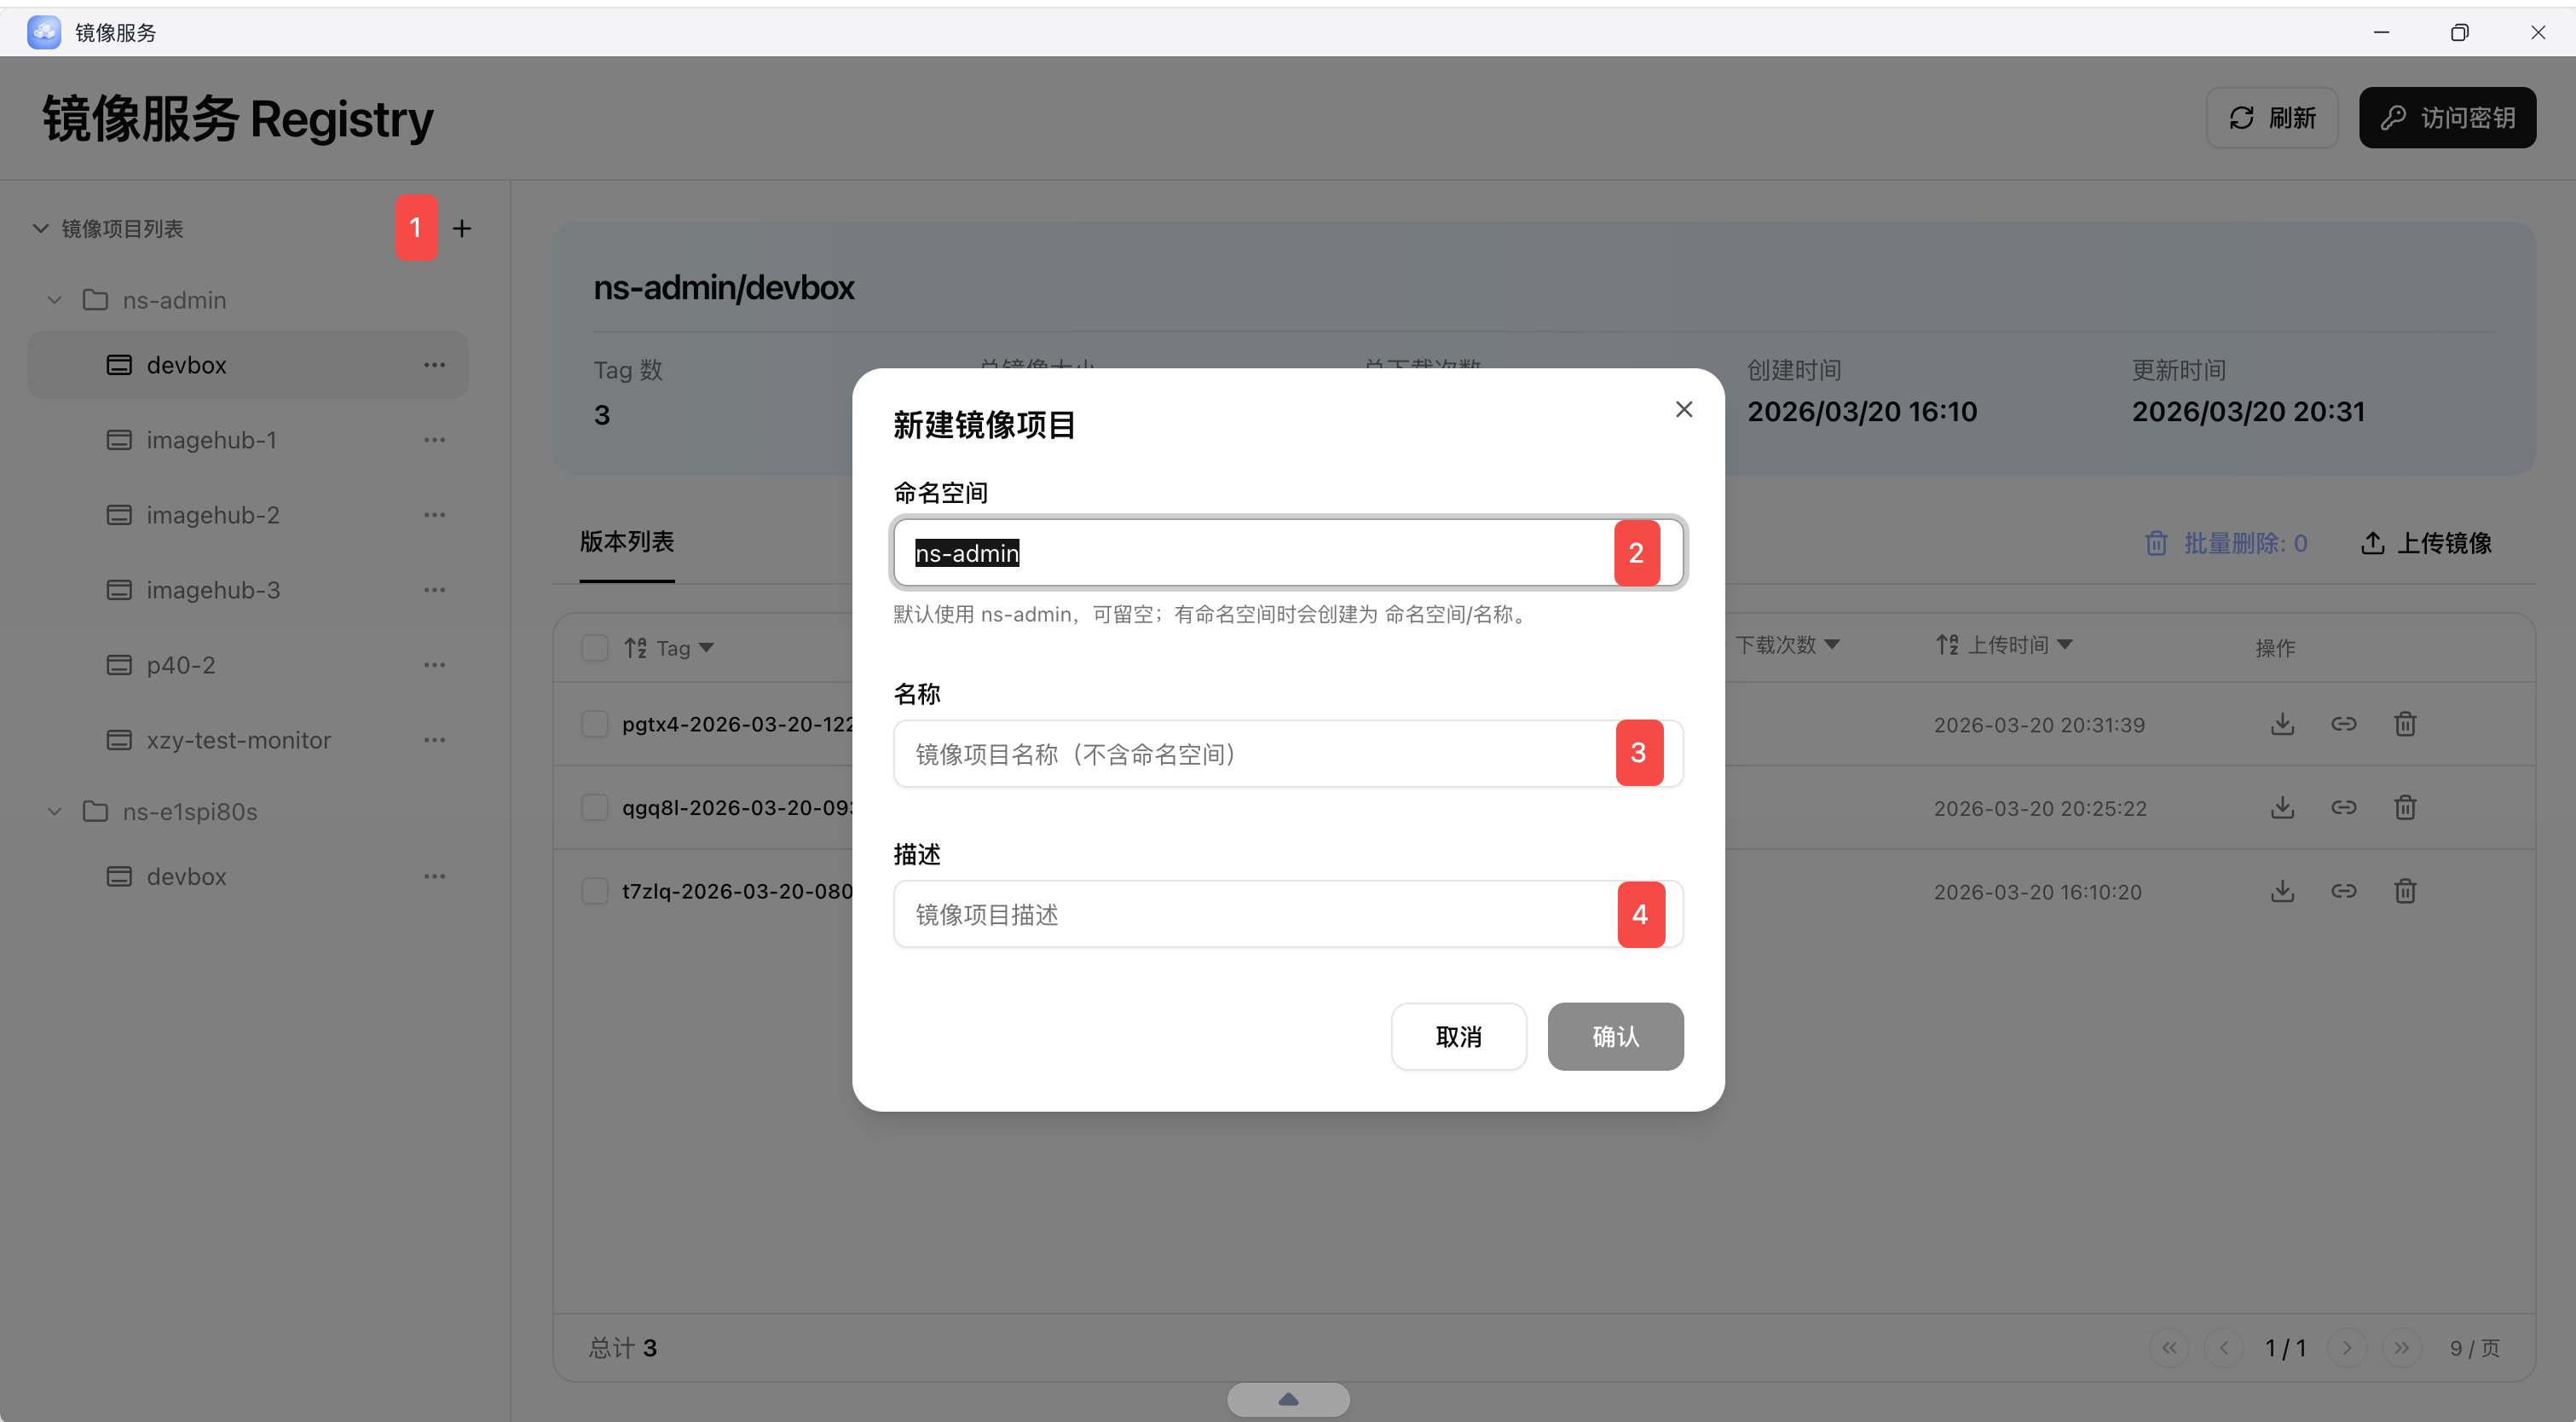This screenshot has height=1422, width=2576.
Task: Open more options for imagehub-2
Action: tap(434, 515)
